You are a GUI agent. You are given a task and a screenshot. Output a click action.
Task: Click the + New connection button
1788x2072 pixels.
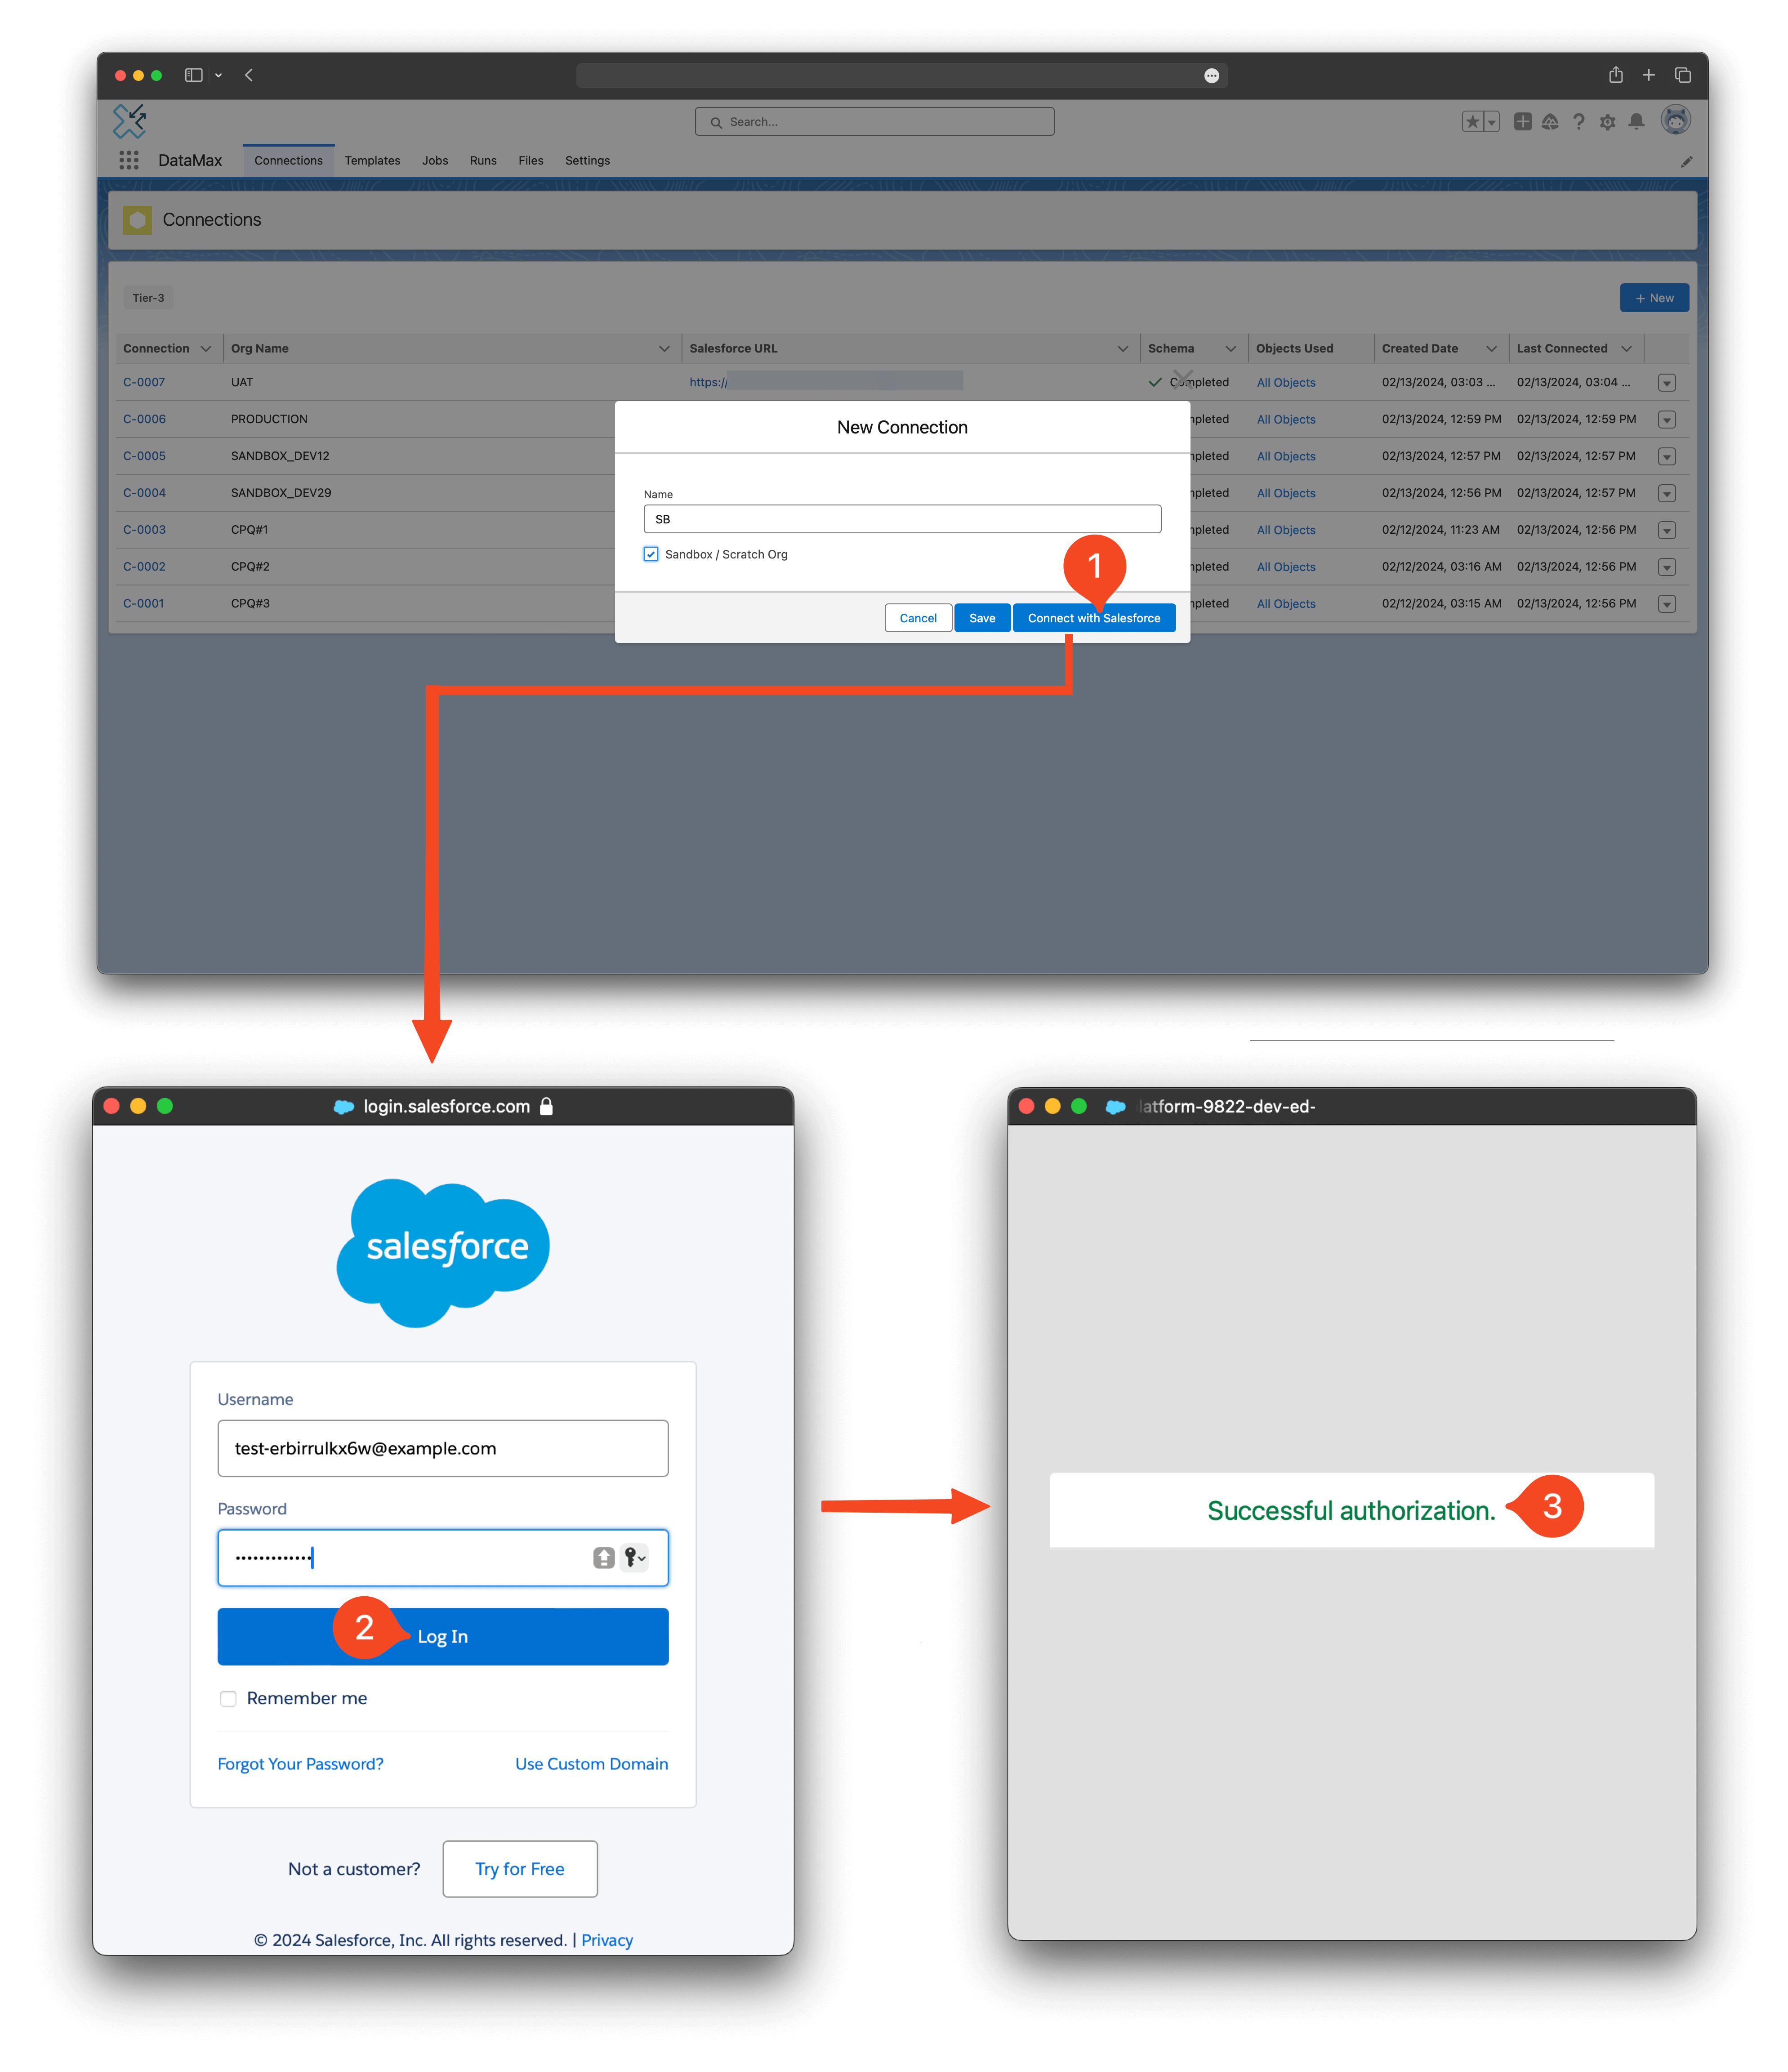(1654, 298)
